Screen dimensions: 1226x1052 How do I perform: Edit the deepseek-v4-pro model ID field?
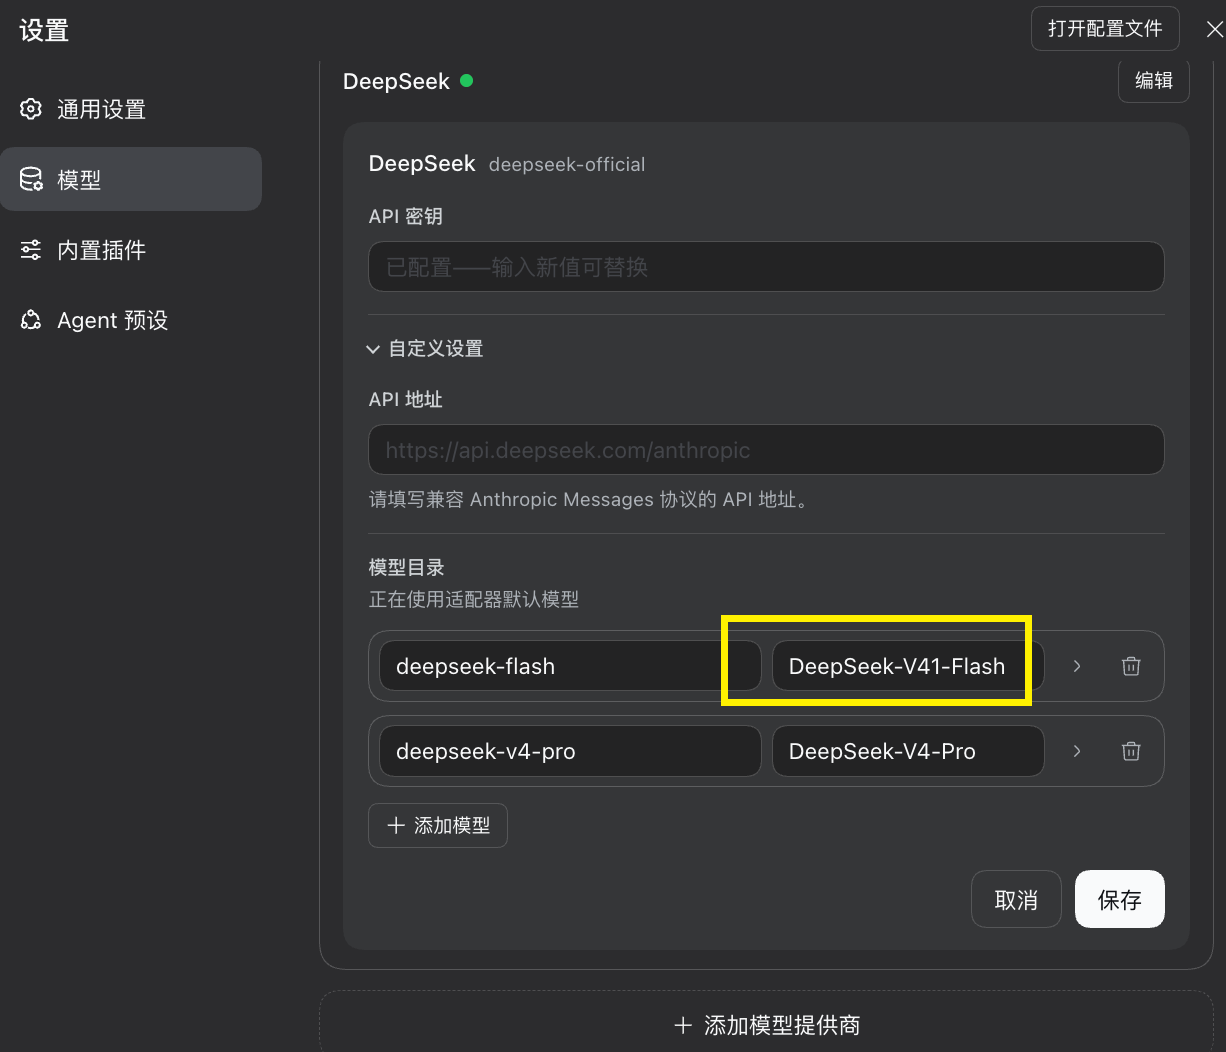click(570, 751)
